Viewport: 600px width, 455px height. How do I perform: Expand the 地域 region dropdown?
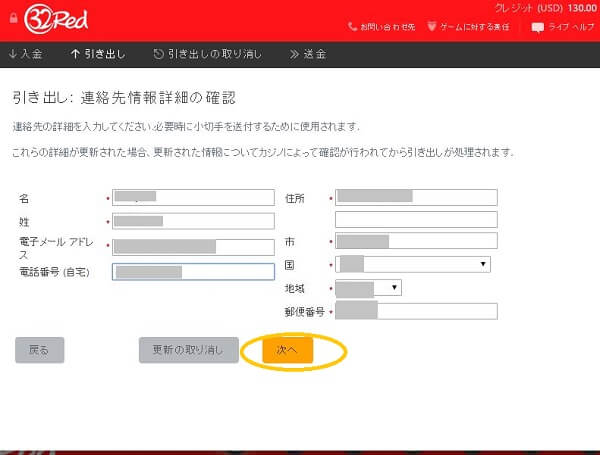tap(368, 288)
